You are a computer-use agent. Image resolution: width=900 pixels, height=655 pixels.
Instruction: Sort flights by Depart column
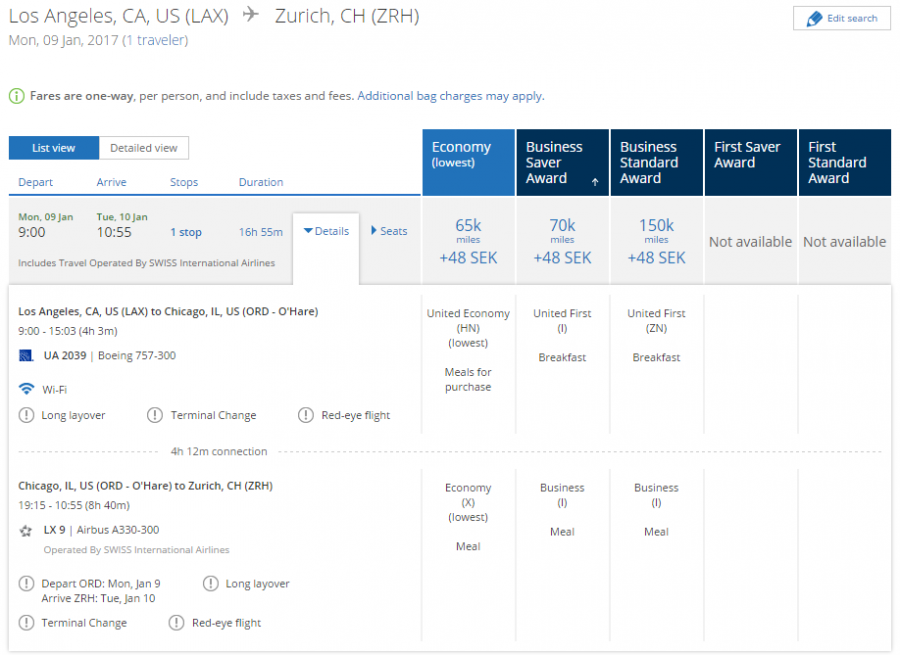(36, 182)
